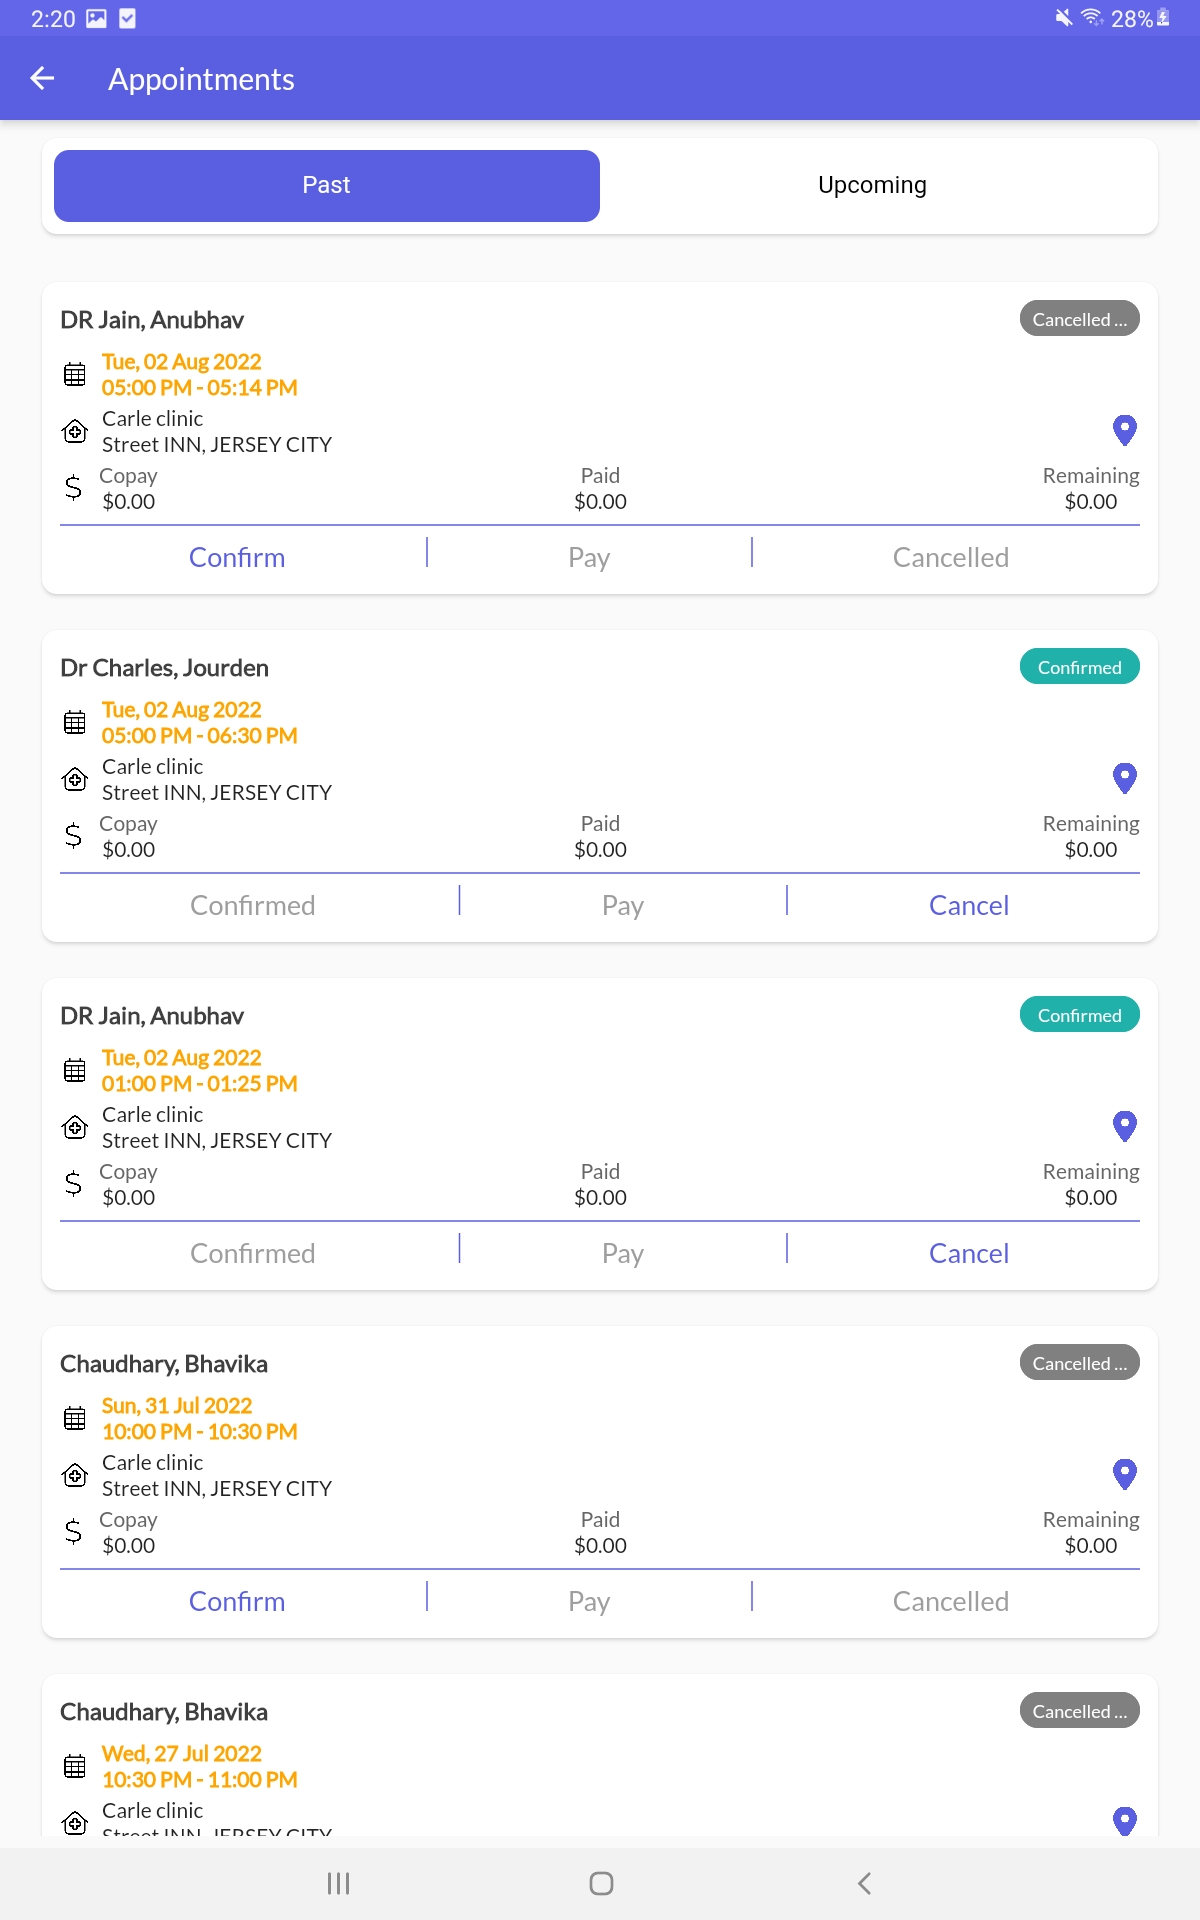
Task: Tap the back arrow in Appointments header
Action: pyautogui.click(x=42, y=78)
